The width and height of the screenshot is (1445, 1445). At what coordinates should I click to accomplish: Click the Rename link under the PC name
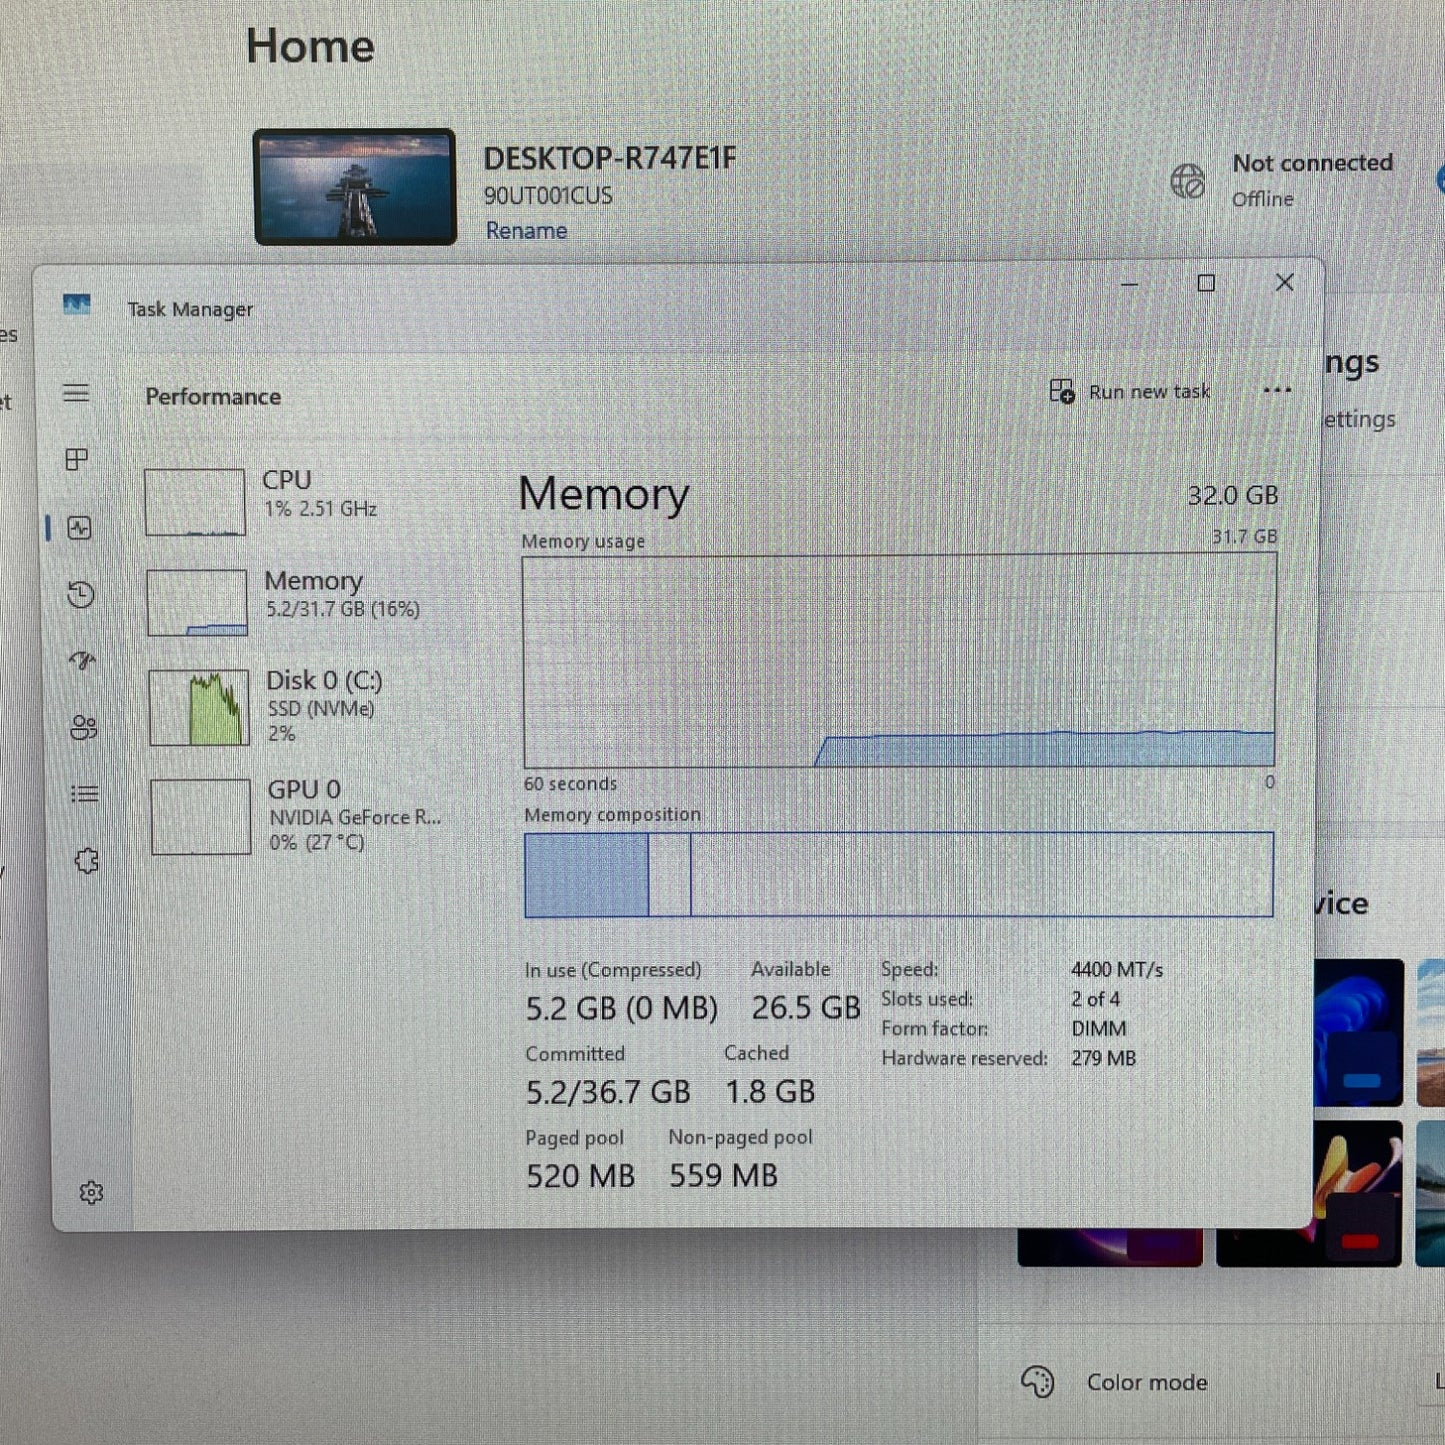526,231
